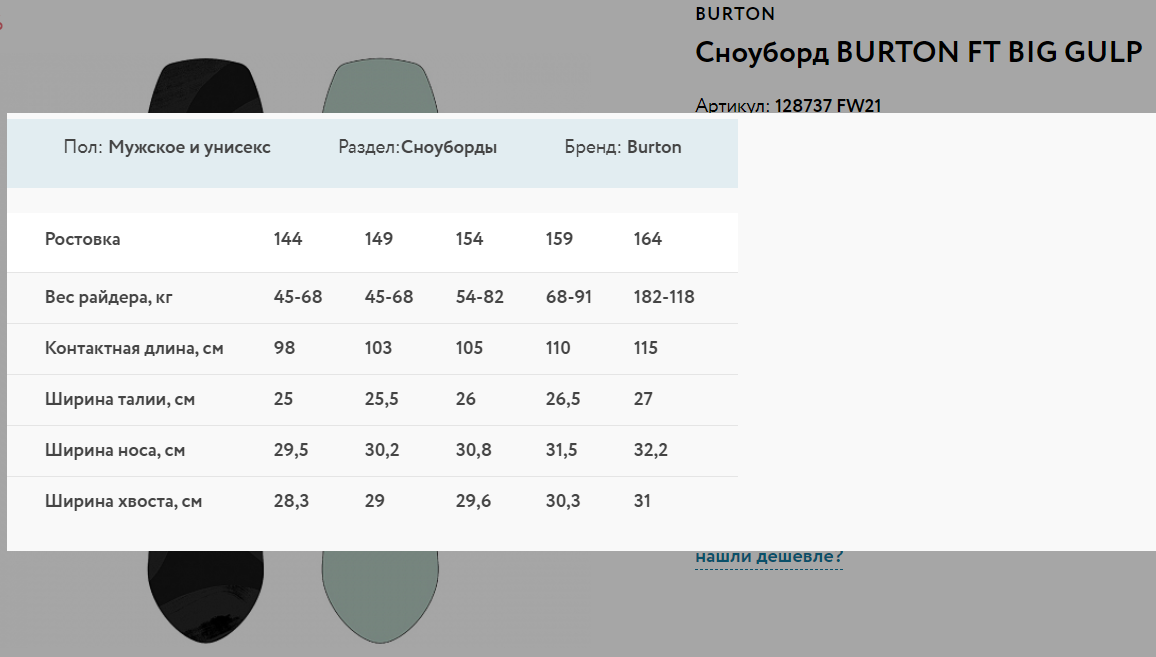
Task: Click size '149' in the Ростовка row
Action: pyautogui.click(x=378, y=239)
